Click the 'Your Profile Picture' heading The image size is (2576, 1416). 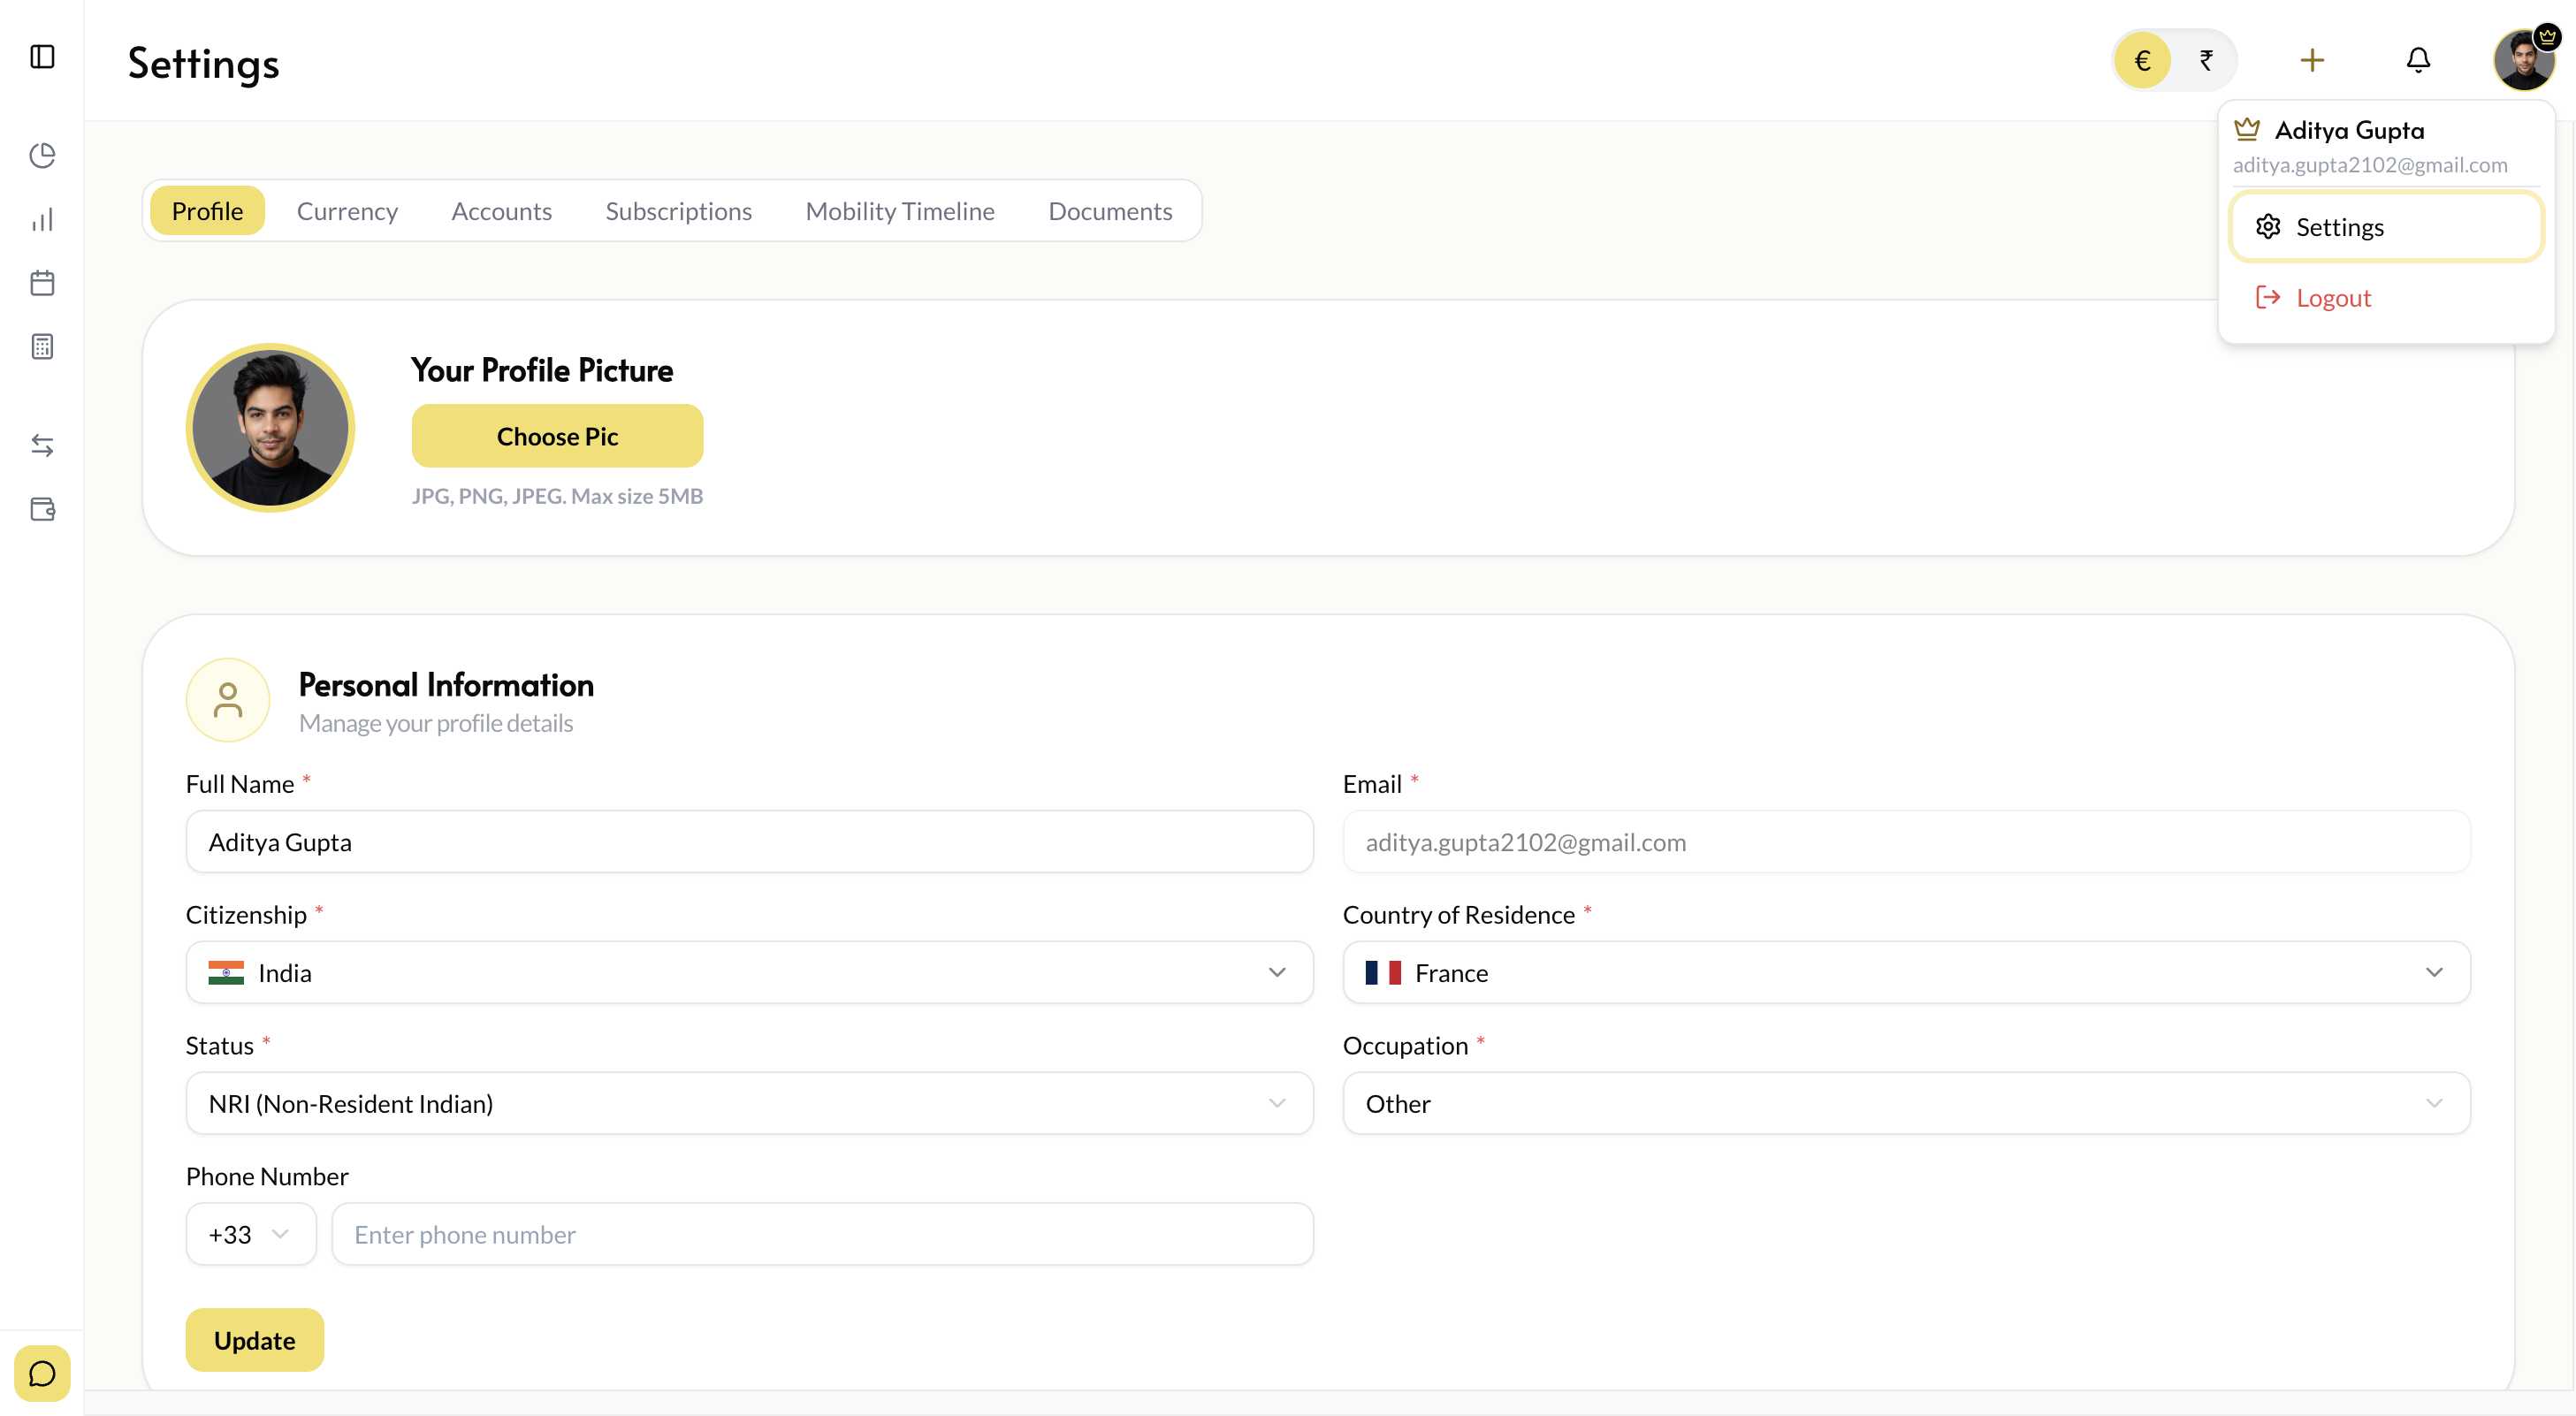click(x=542, y=370)
